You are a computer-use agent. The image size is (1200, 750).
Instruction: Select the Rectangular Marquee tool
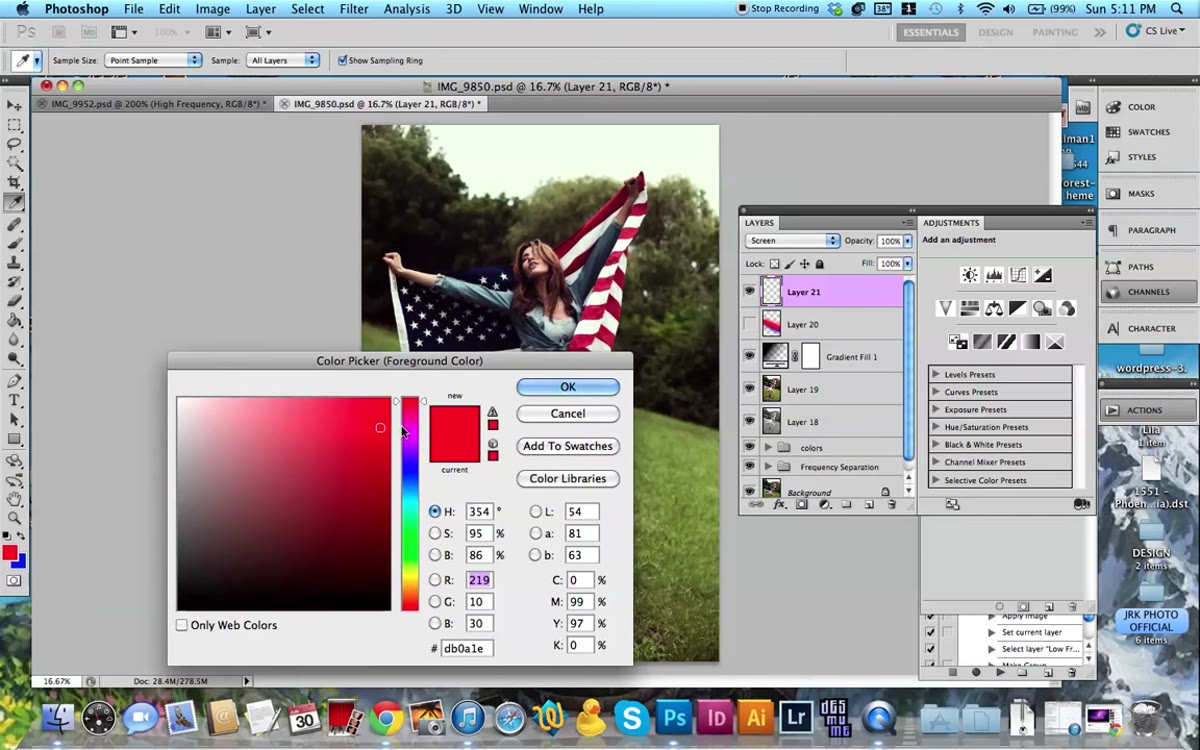(14, 125)
